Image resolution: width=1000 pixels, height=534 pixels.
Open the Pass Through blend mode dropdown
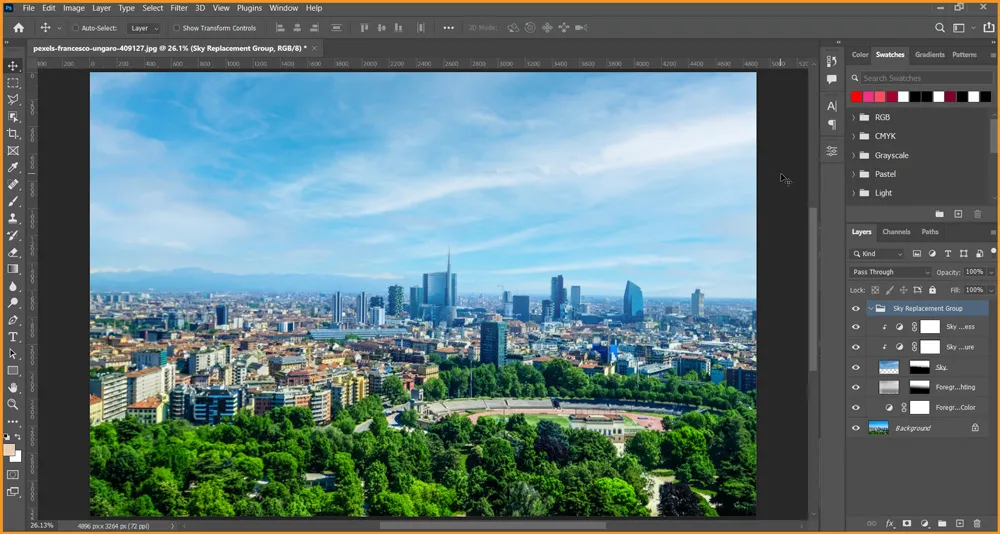pyautogui.click(x=891, y=272)
